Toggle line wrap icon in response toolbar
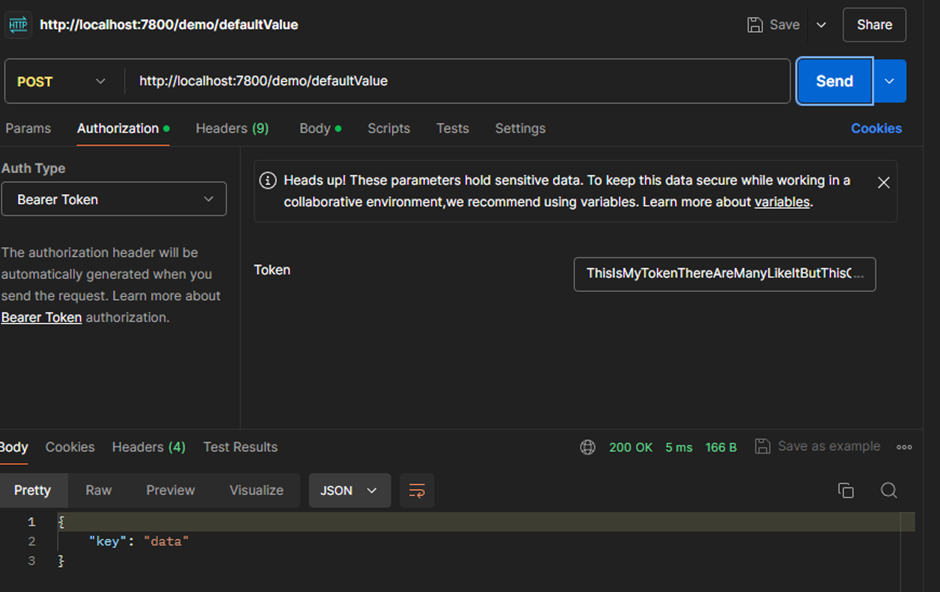 [x=417, y=491]
